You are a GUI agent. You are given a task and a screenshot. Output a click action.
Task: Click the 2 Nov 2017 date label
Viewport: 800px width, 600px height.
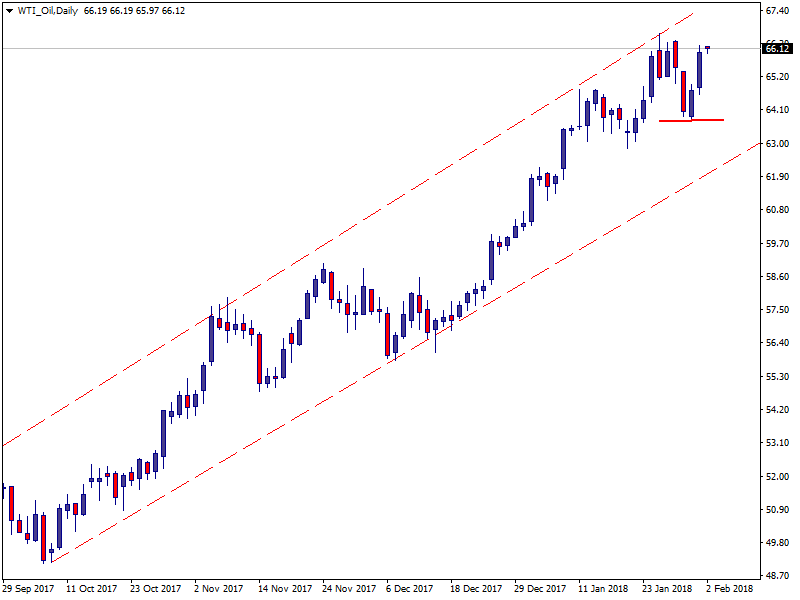click(x=218, y=589)
